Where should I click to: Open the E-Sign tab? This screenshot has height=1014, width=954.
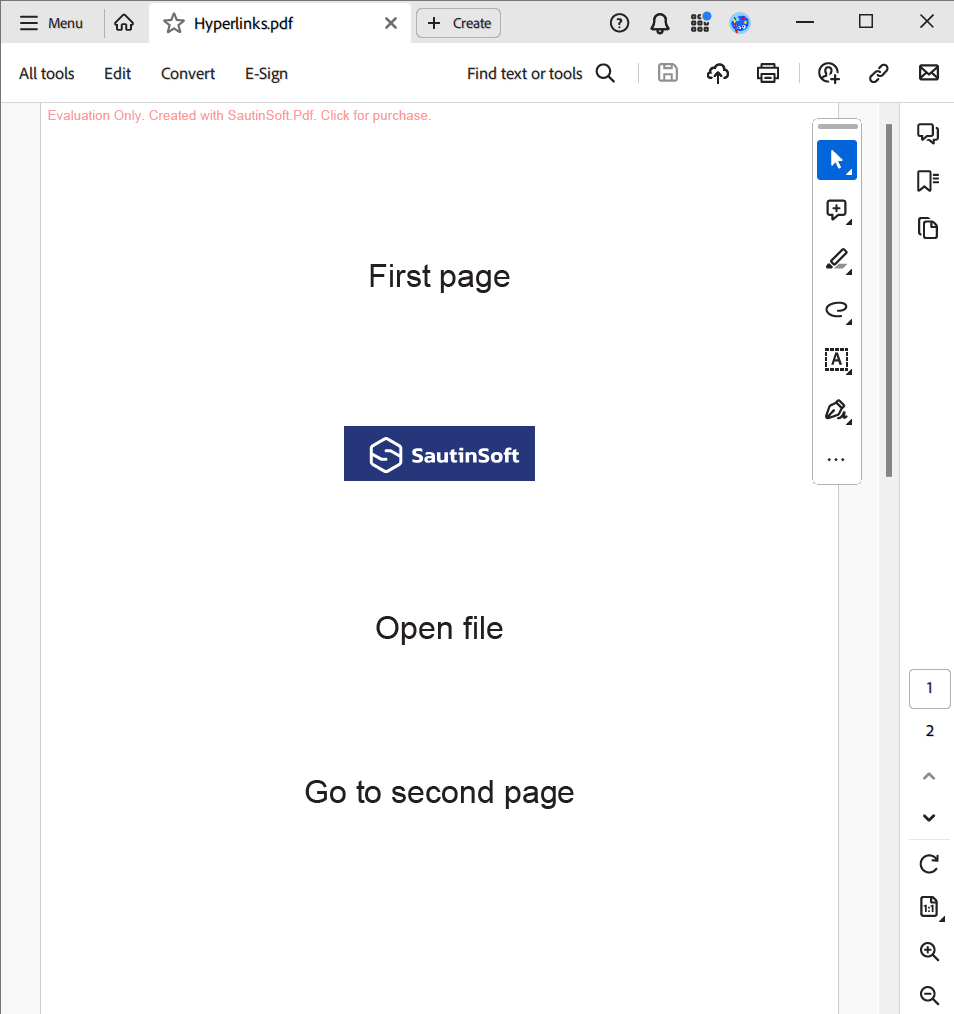tap(266, 74)
